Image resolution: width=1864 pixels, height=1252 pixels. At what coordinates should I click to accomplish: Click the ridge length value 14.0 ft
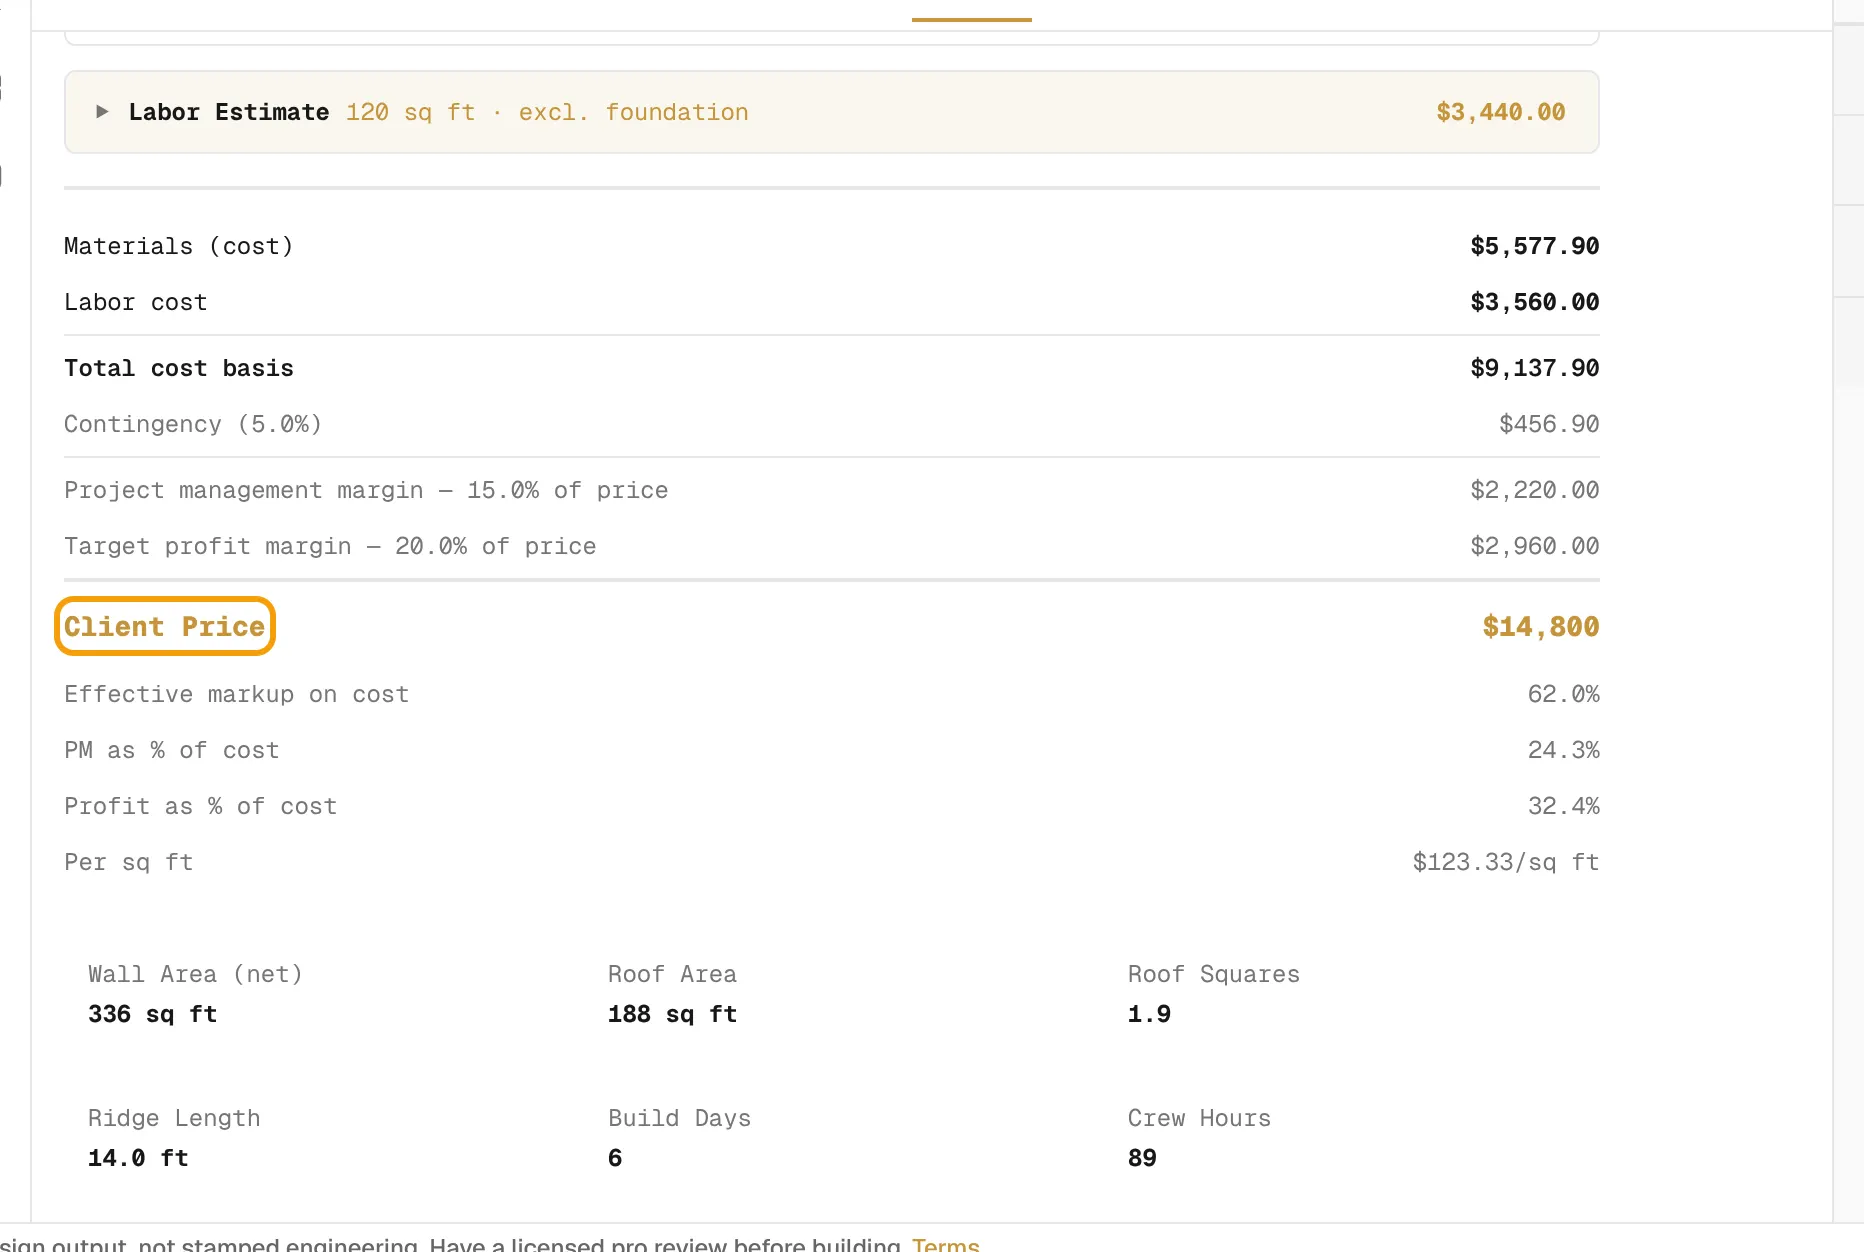[x=138, y=1158]
